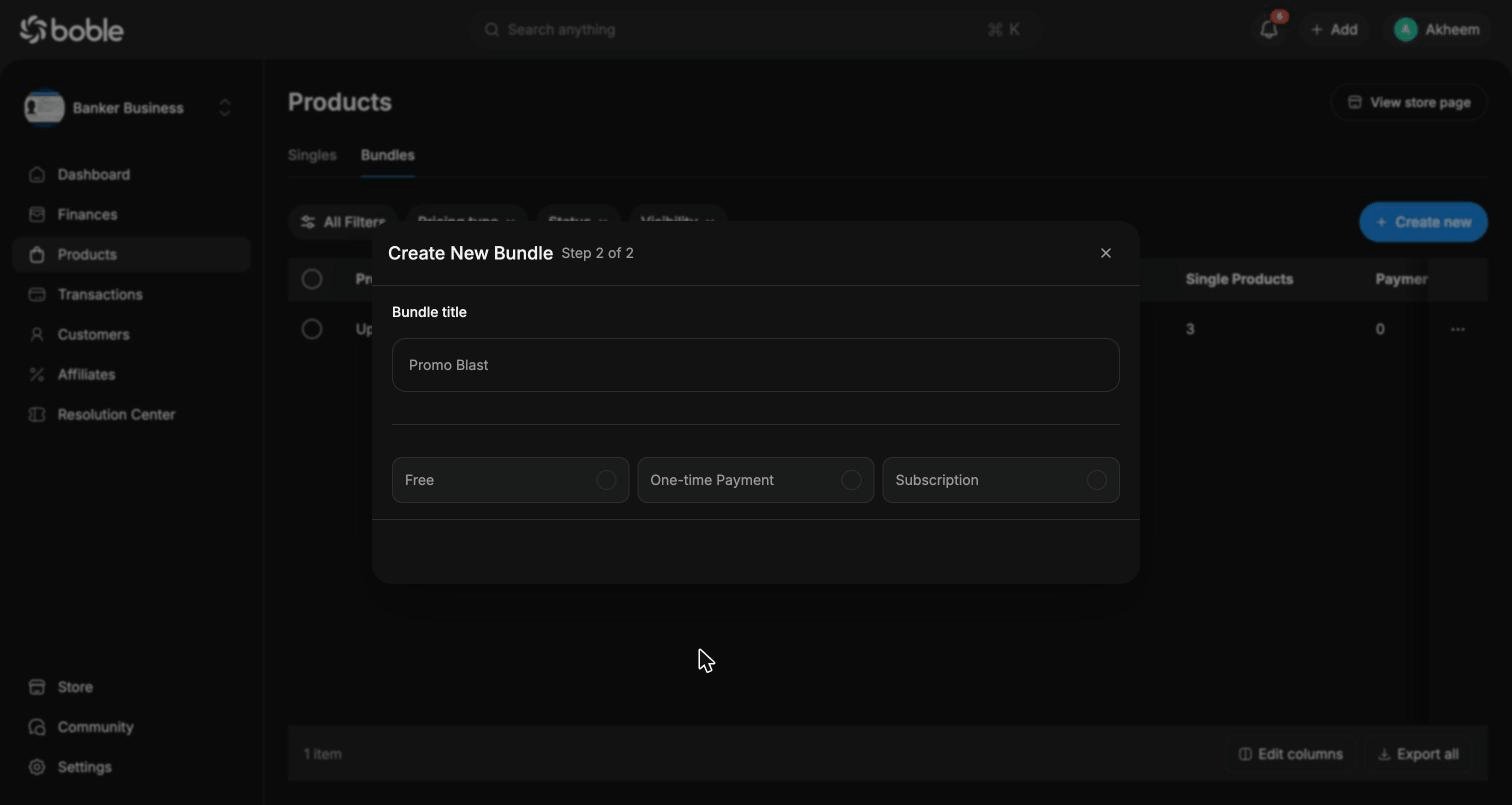Click the Community icon in sidebar

(x=37, y=727)
